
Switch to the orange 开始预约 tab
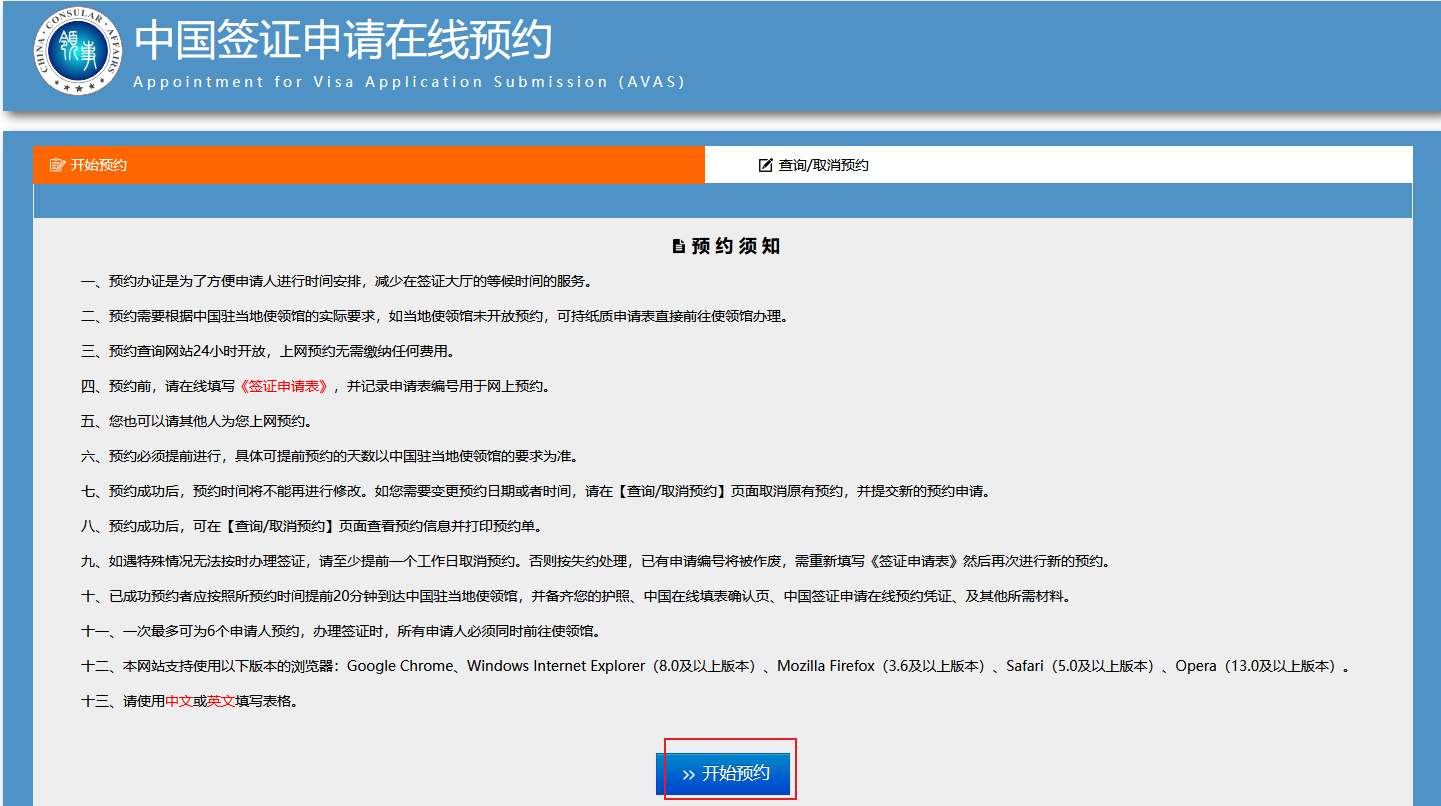tap(368, 165)
